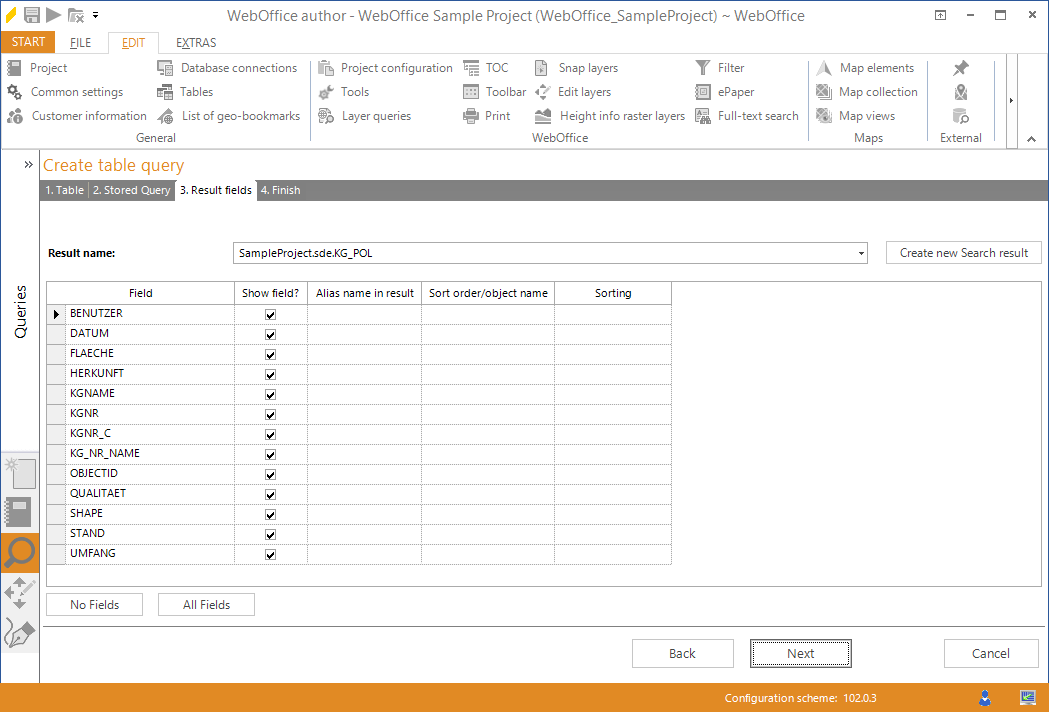Select the "1. Table" wizard step
The height and width of the screenshot is (712, 1049).
tap(64, 190)
